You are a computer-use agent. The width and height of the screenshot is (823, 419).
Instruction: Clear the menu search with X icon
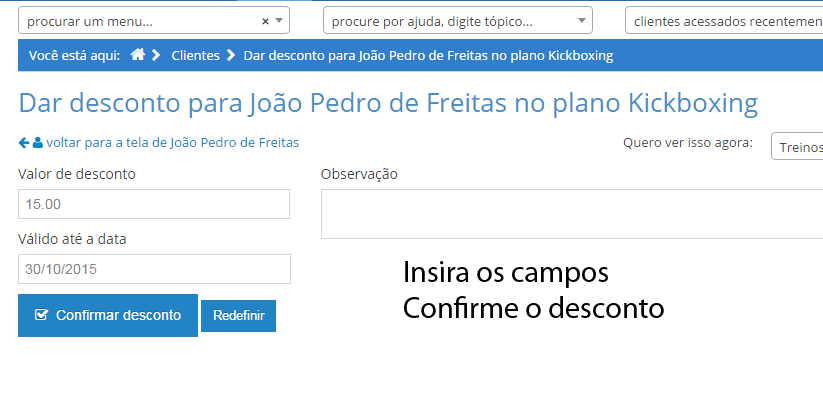(x=265, y=21)
